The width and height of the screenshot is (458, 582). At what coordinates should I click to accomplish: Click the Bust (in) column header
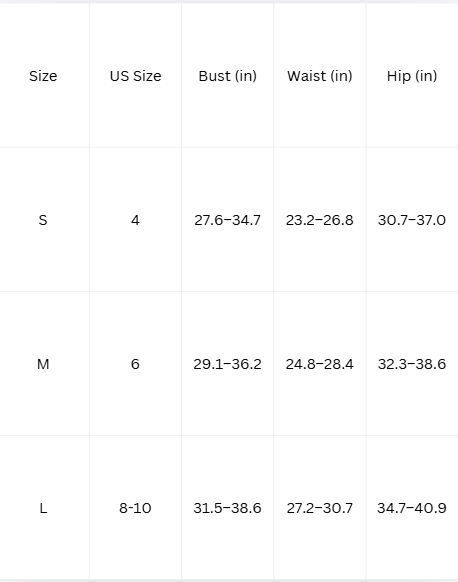click(228, 76)
